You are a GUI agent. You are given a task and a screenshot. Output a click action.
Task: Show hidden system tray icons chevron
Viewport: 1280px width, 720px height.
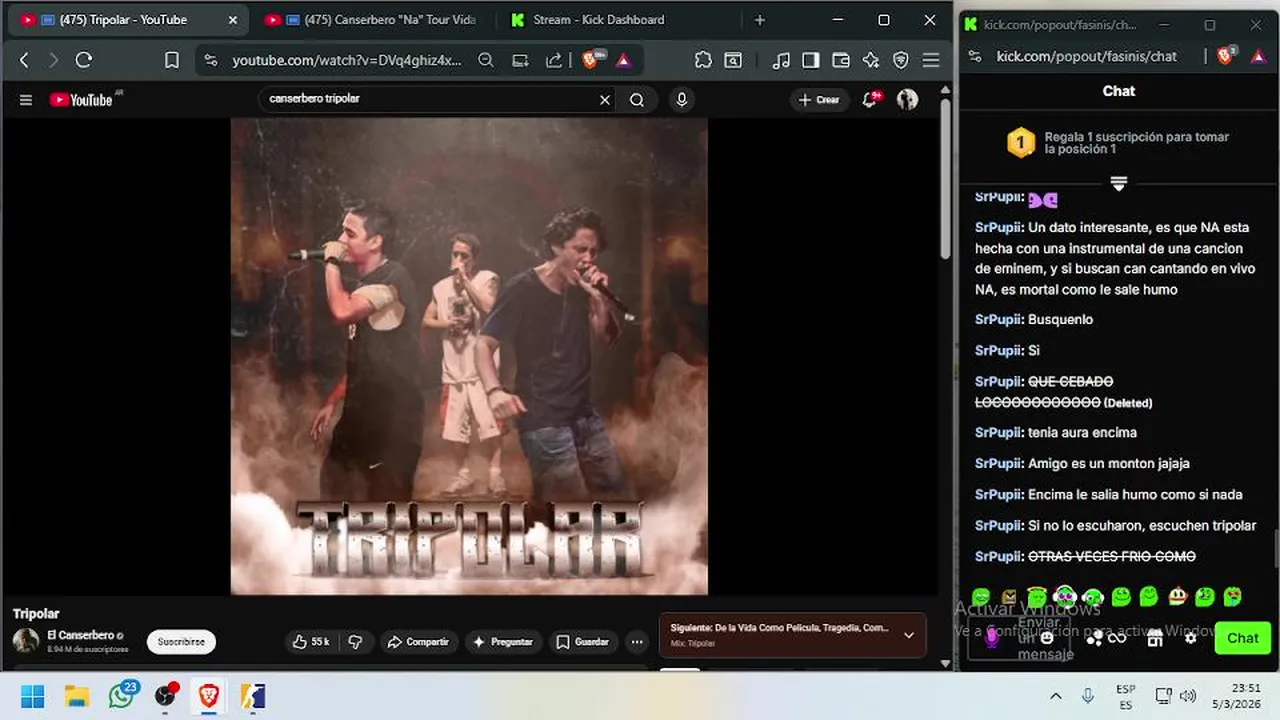pos(1055,696)
